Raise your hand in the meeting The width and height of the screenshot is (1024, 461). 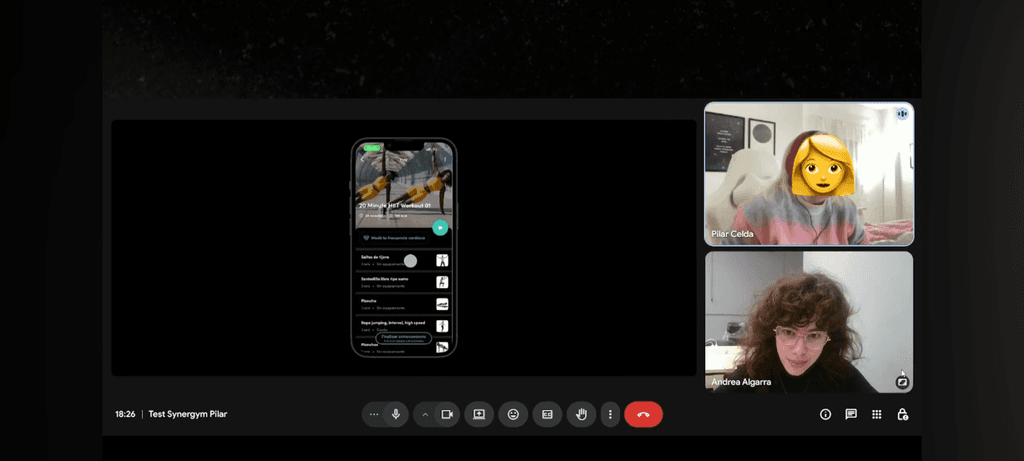pyautogui.click(x=581, y=415)
